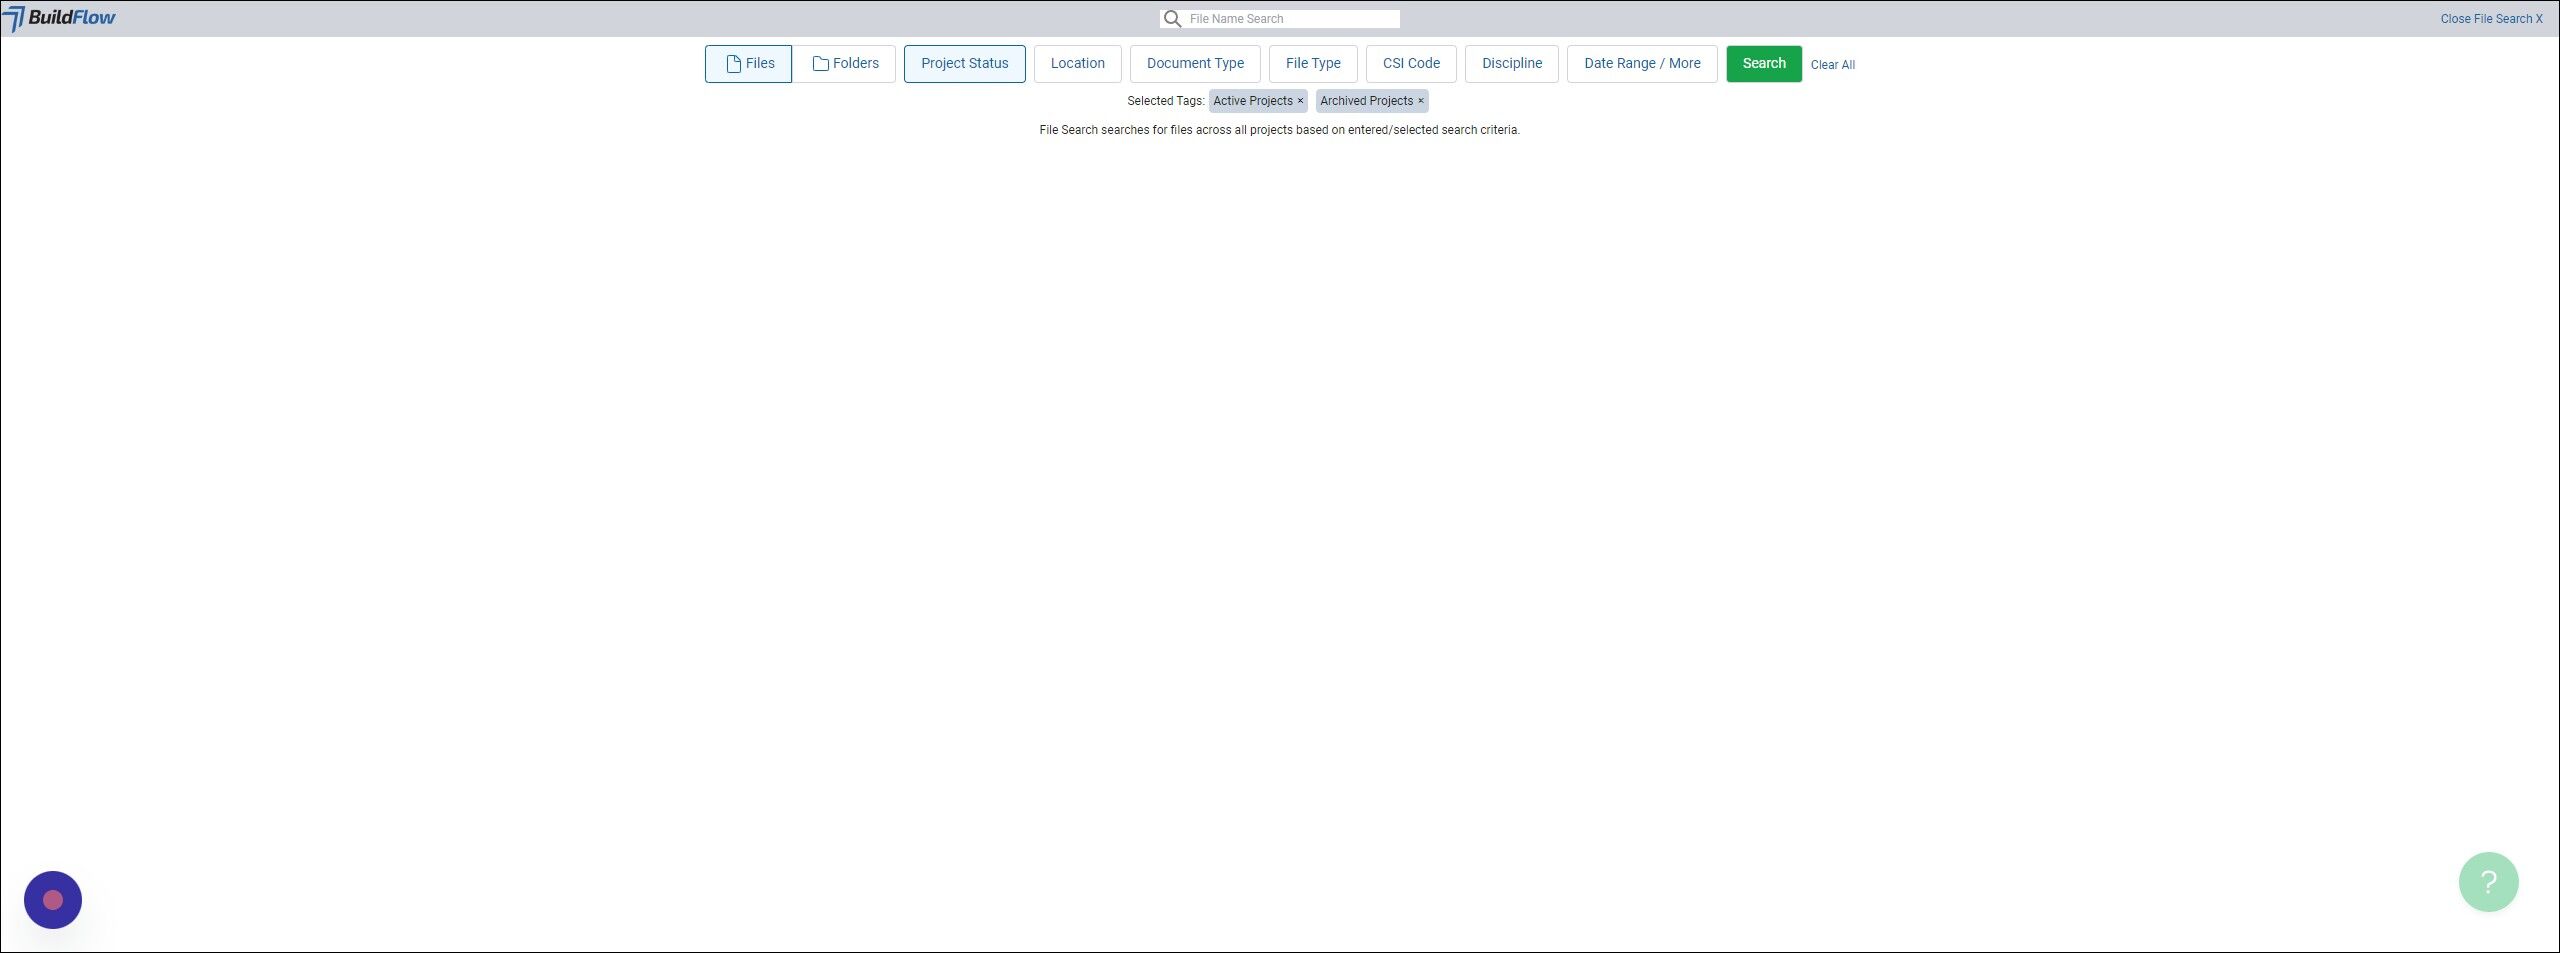Open the Project Status filter
The height and width of the screenshot is (953, 2560).
964,64
